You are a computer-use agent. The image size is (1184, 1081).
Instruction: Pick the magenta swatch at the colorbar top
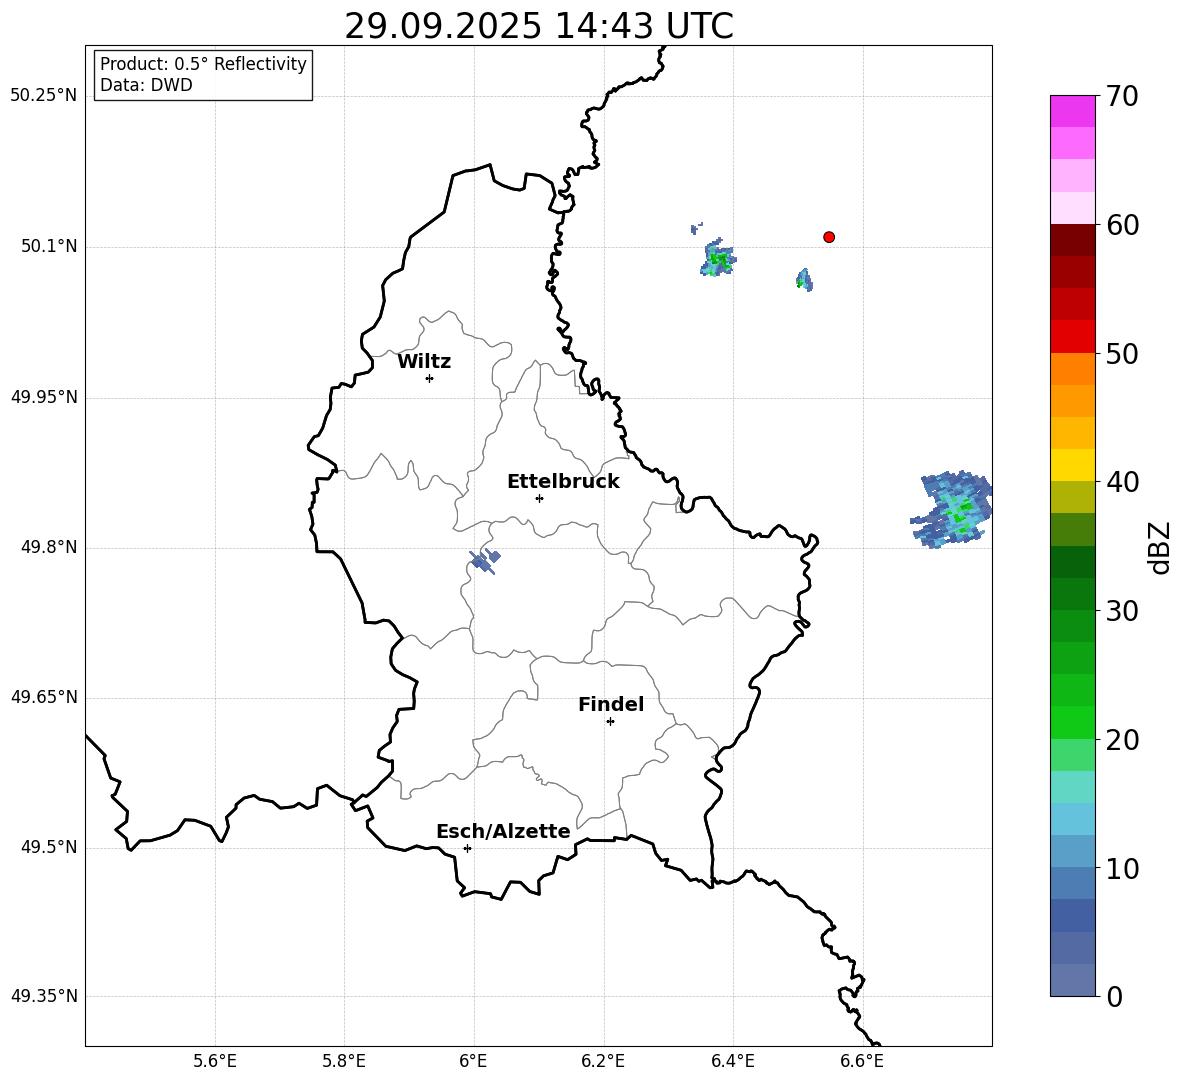tap(1073, 111)
